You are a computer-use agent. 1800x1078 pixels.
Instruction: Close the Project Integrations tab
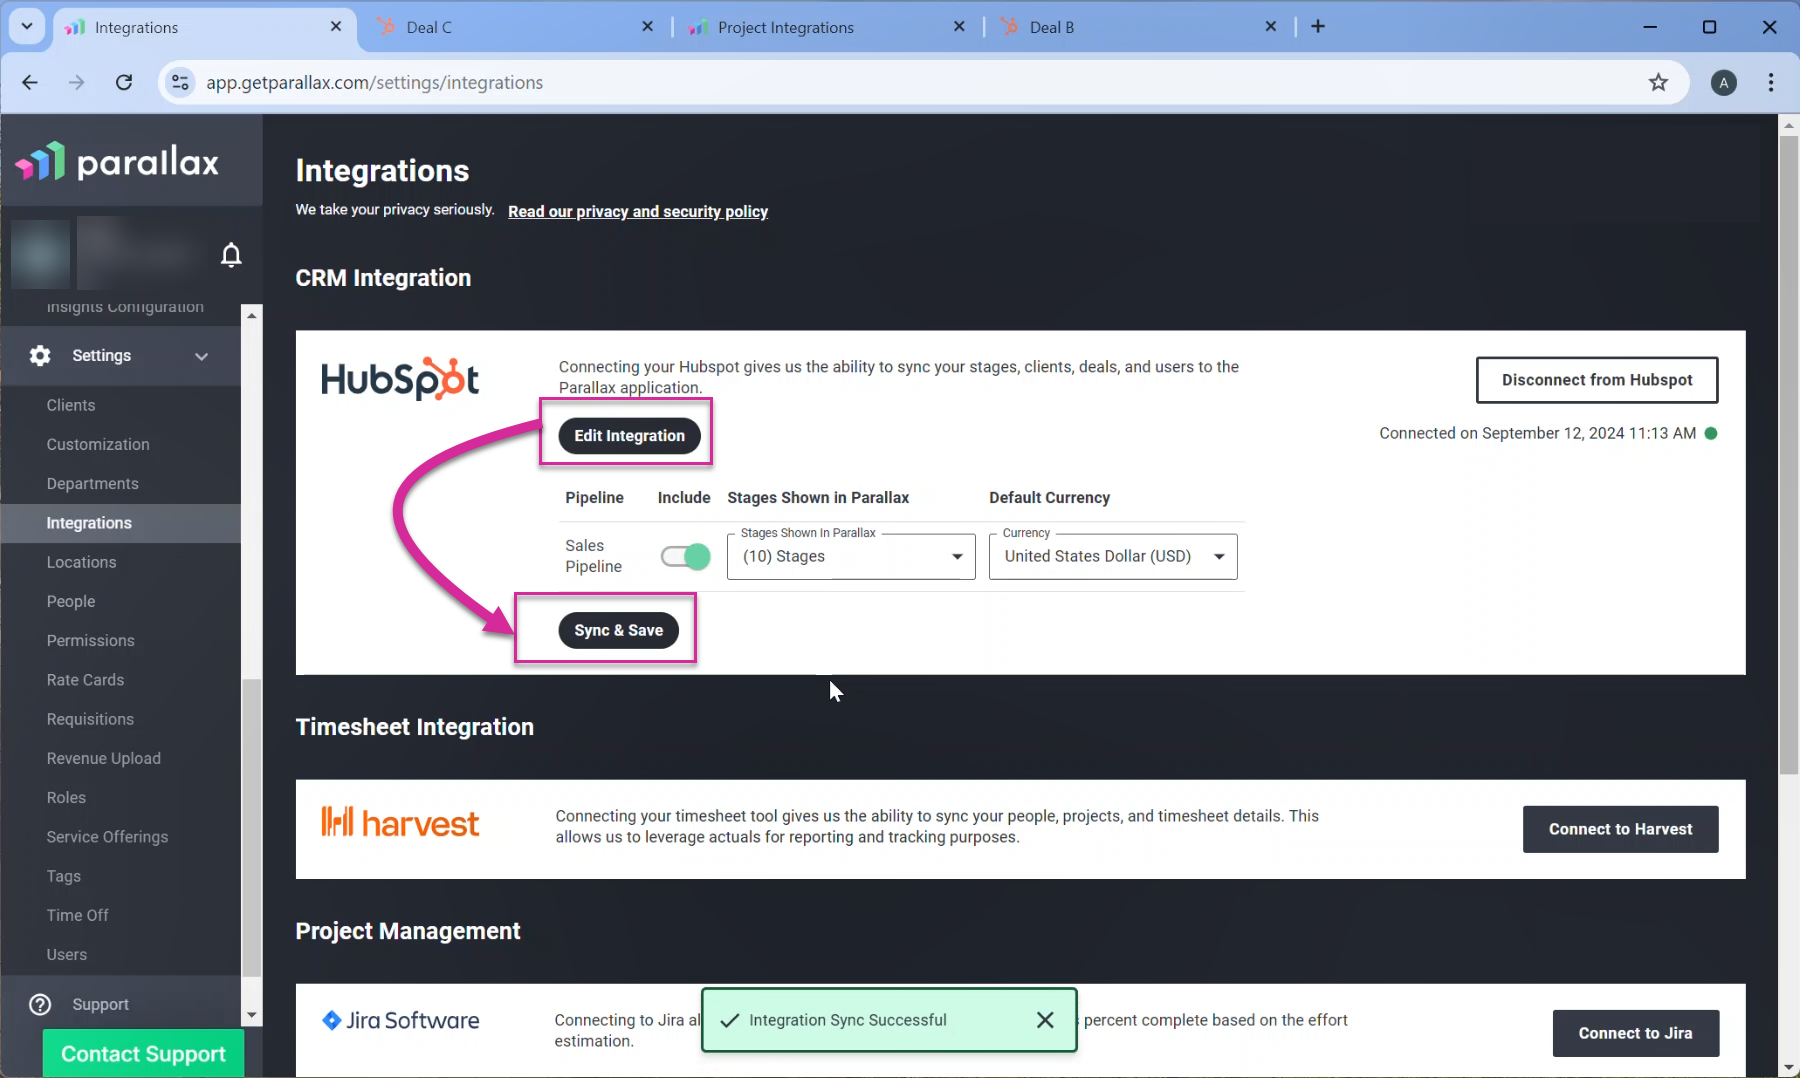point(959,27)
